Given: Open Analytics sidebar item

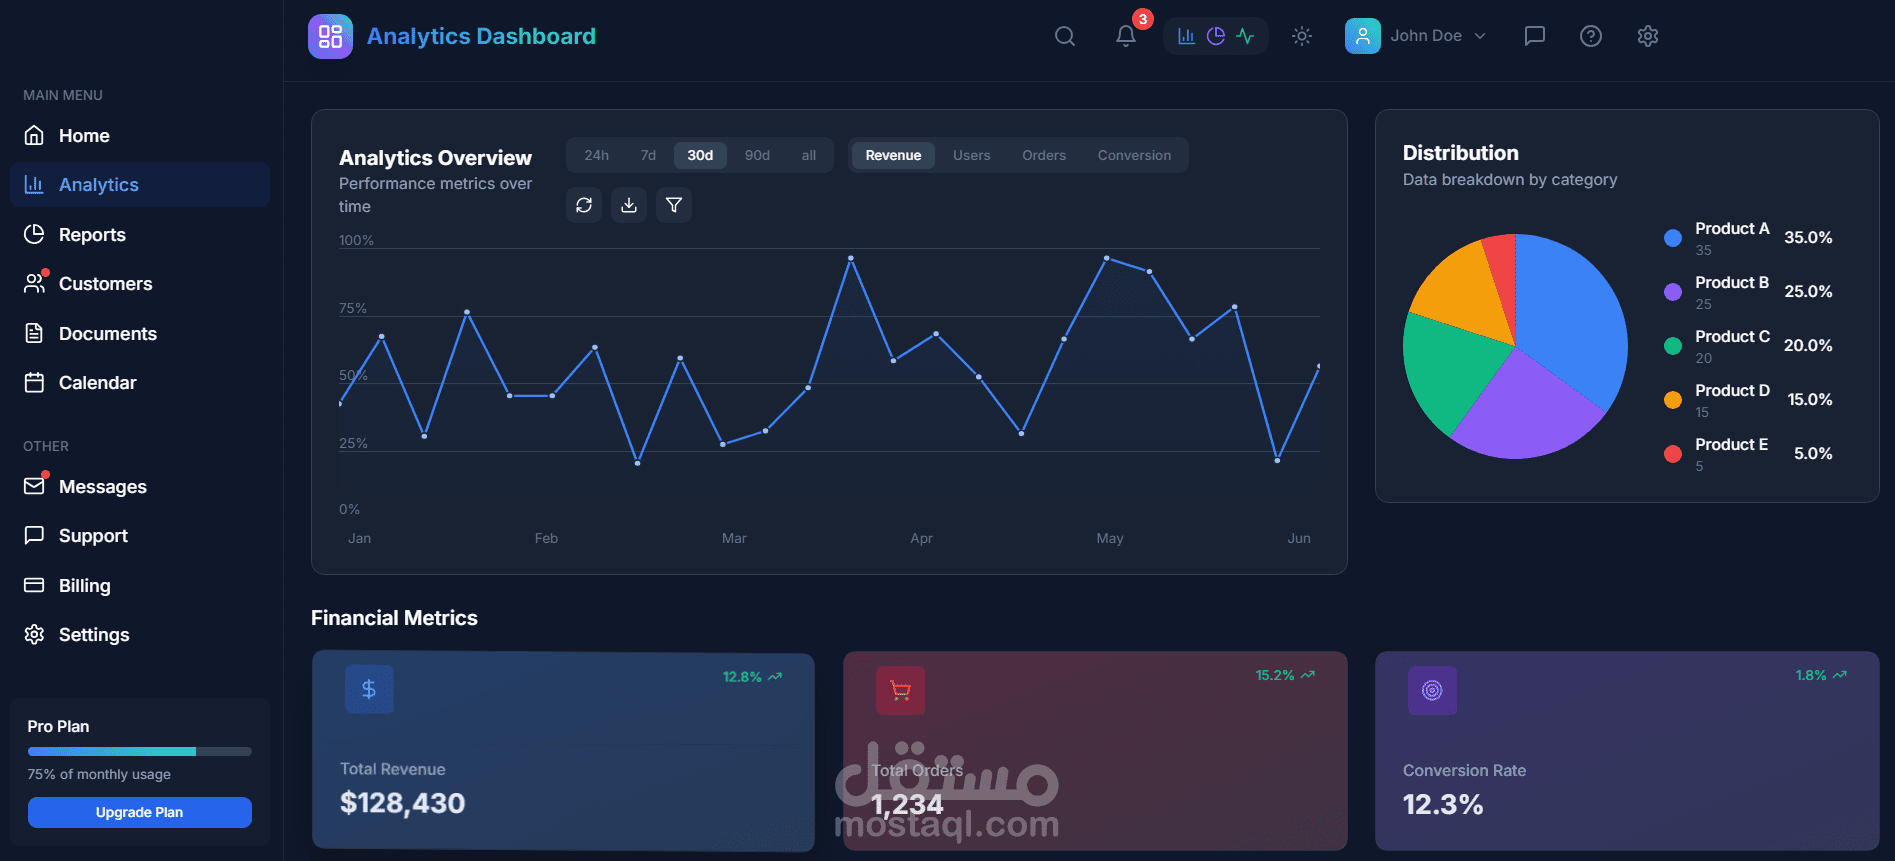Looking at the screenshot, I should click(x=140, y=185).
